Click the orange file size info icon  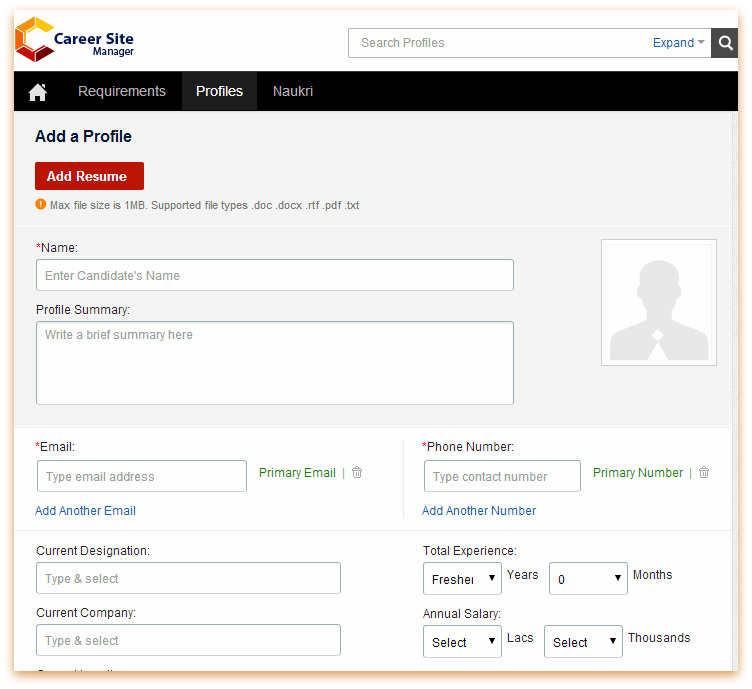pos(41,204)
